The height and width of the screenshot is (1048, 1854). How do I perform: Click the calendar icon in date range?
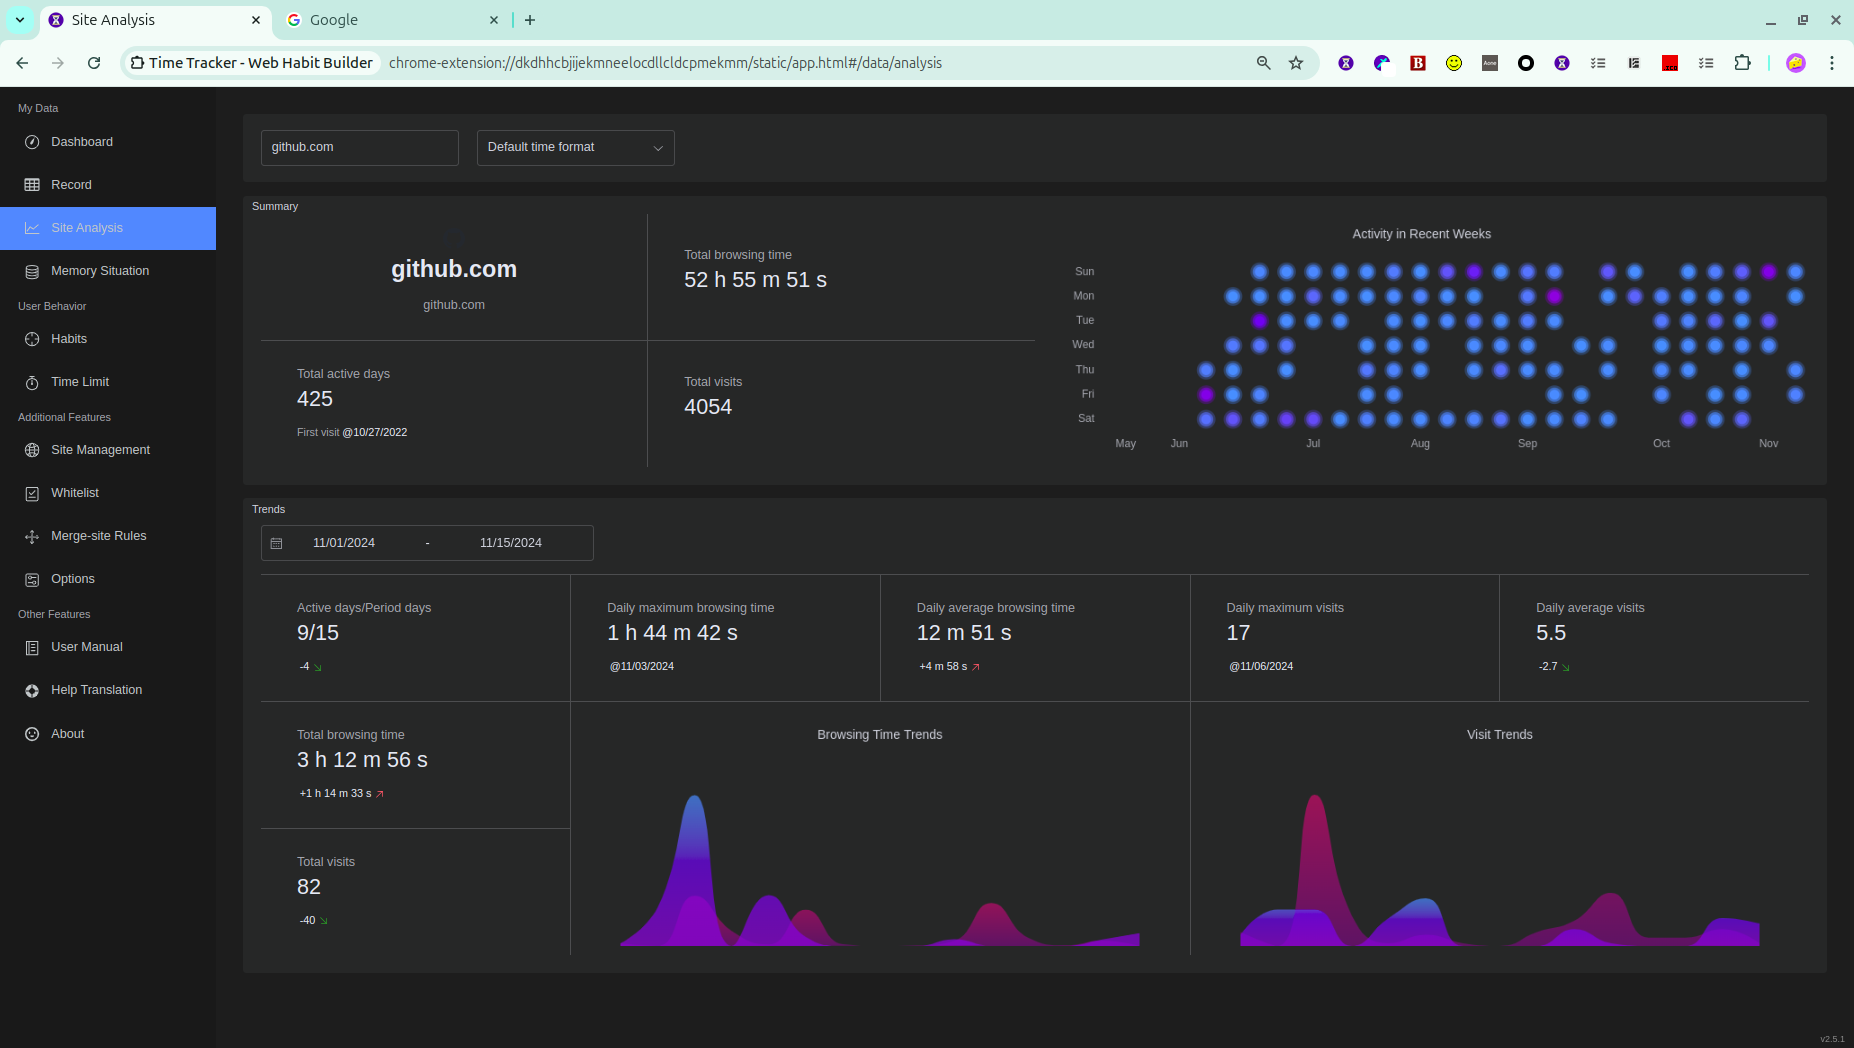(277, 543)
